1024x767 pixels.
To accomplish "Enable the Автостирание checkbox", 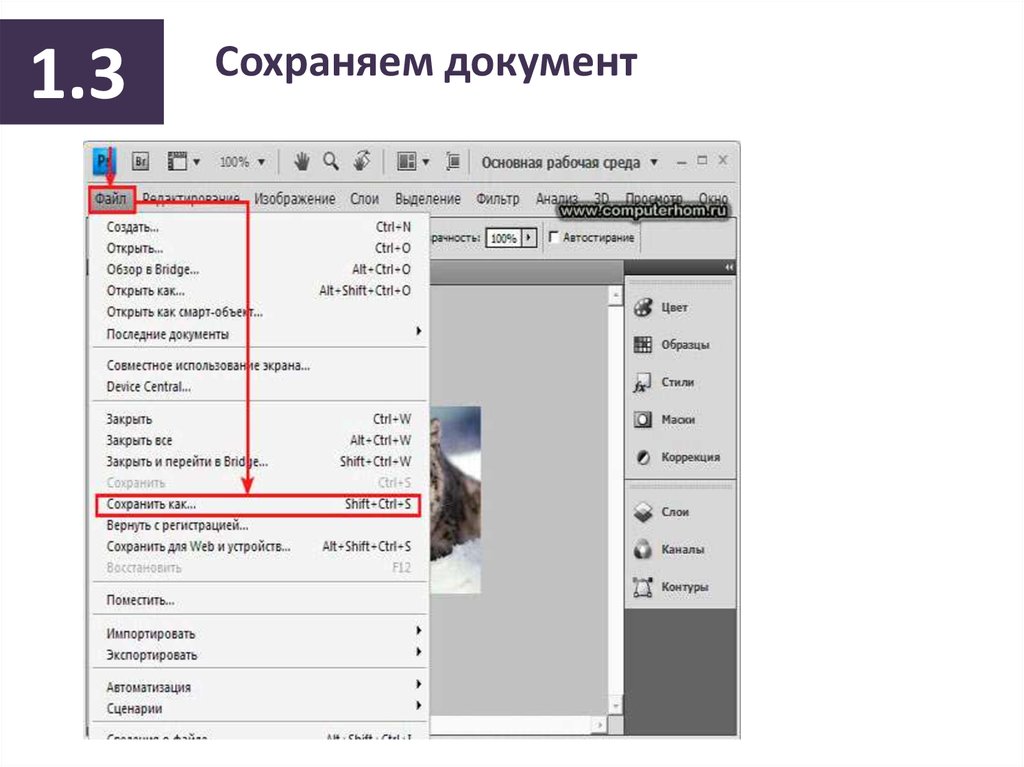I will [x=554, y=238].
